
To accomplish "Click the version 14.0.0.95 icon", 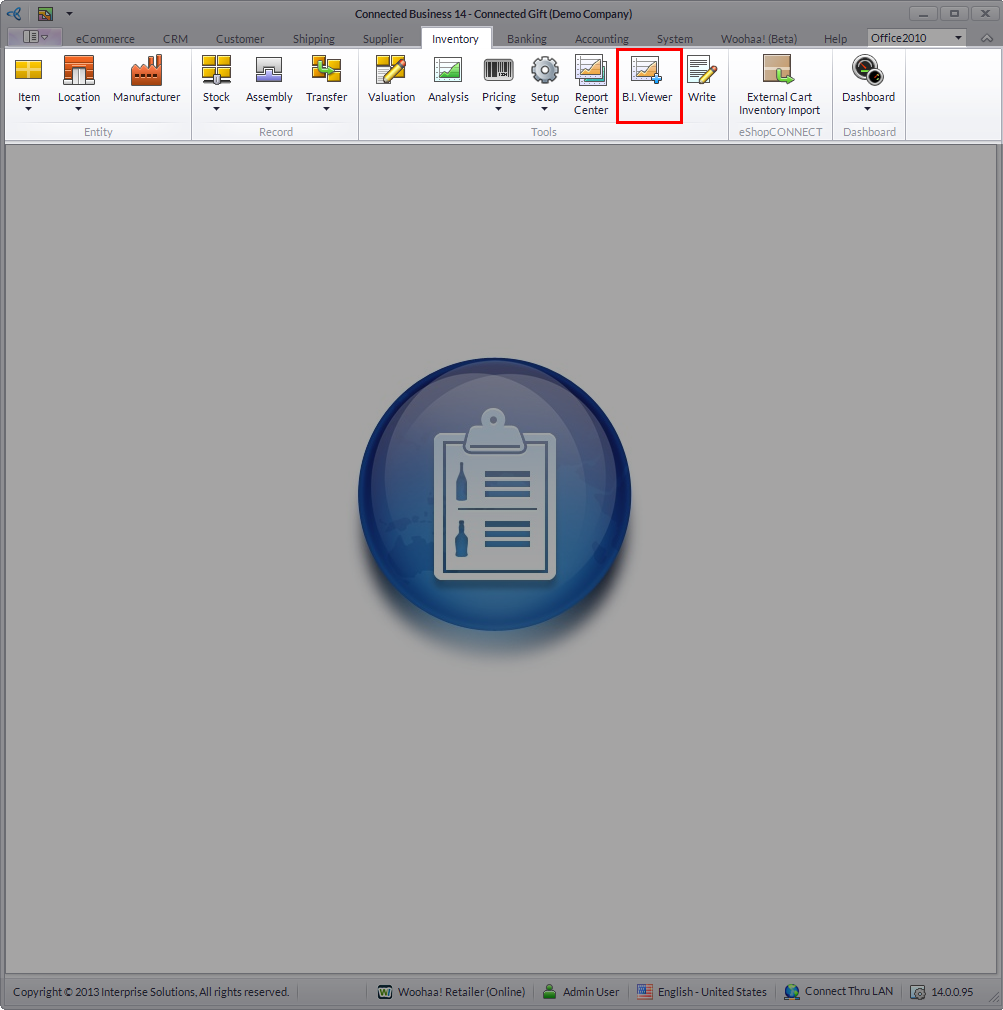I will point(917,993).
